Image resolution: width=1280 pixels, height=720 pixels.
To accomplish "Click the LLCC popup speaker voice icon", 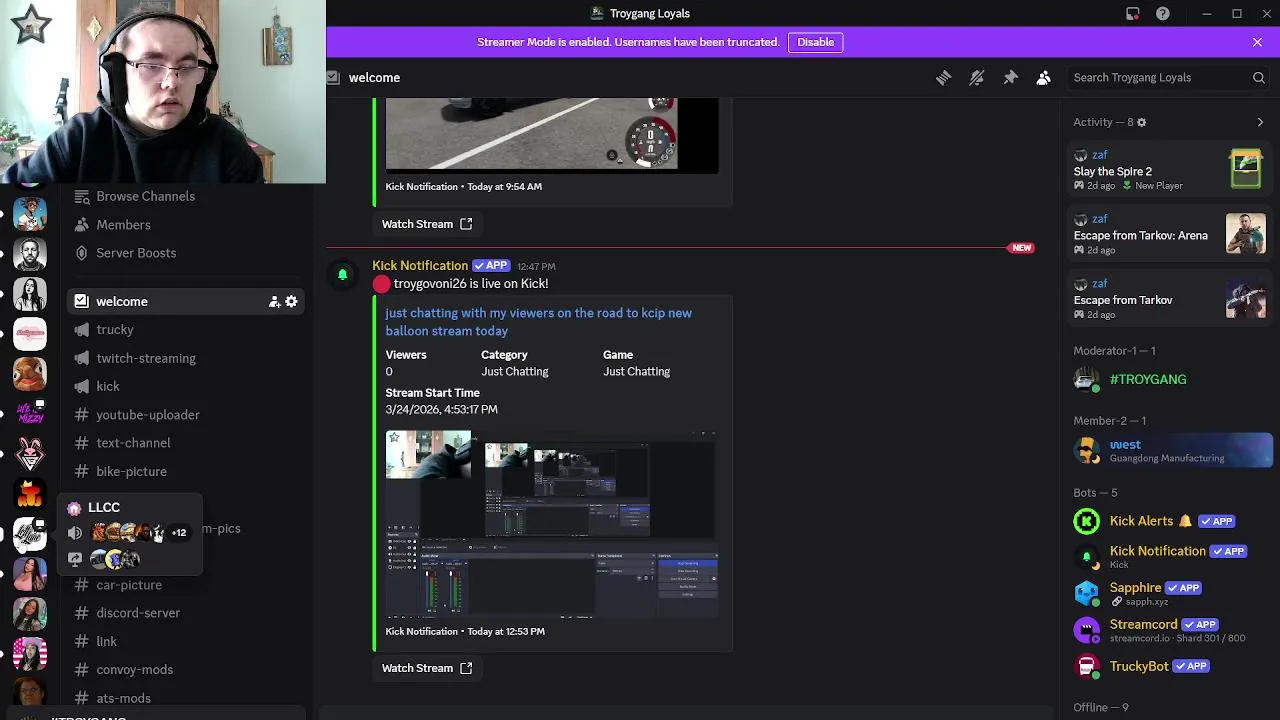I will (75, 533).
